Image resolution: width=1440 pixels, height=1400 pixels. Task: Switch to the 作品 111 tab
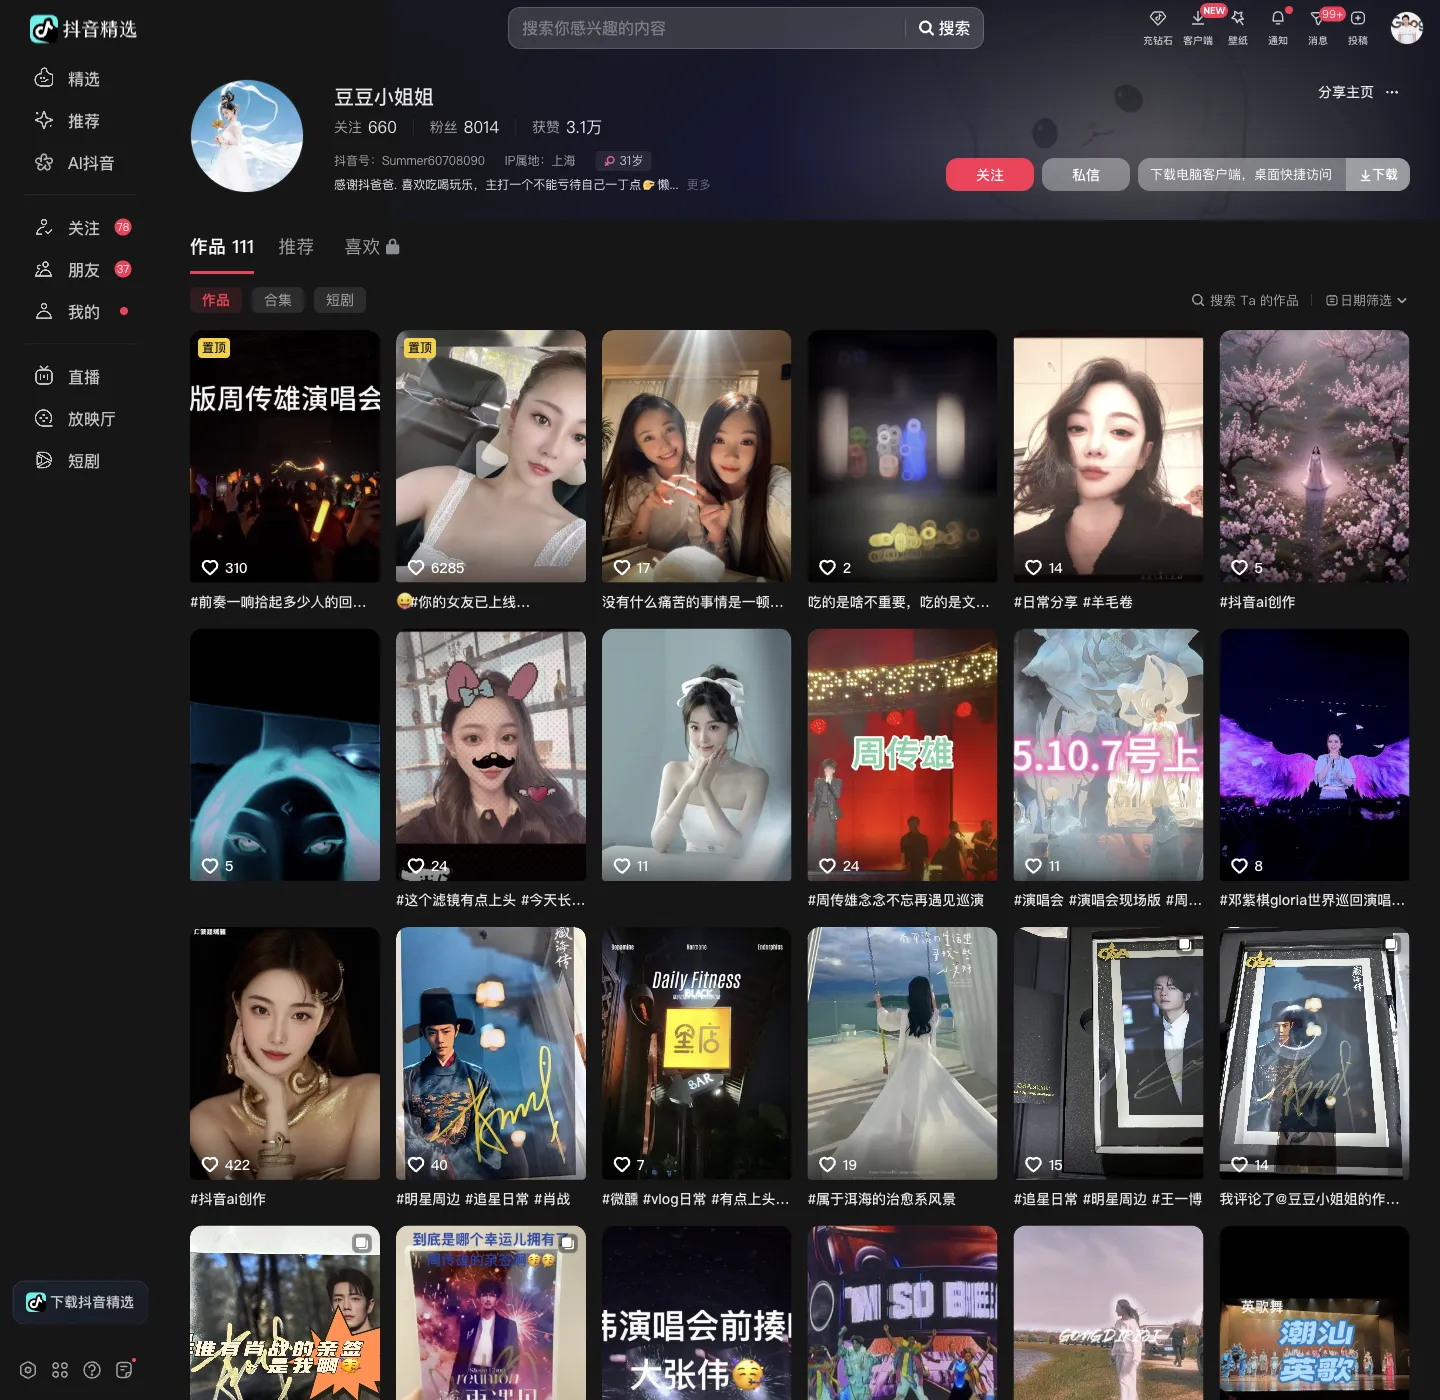pyautogui.click(x=222, y=247)
